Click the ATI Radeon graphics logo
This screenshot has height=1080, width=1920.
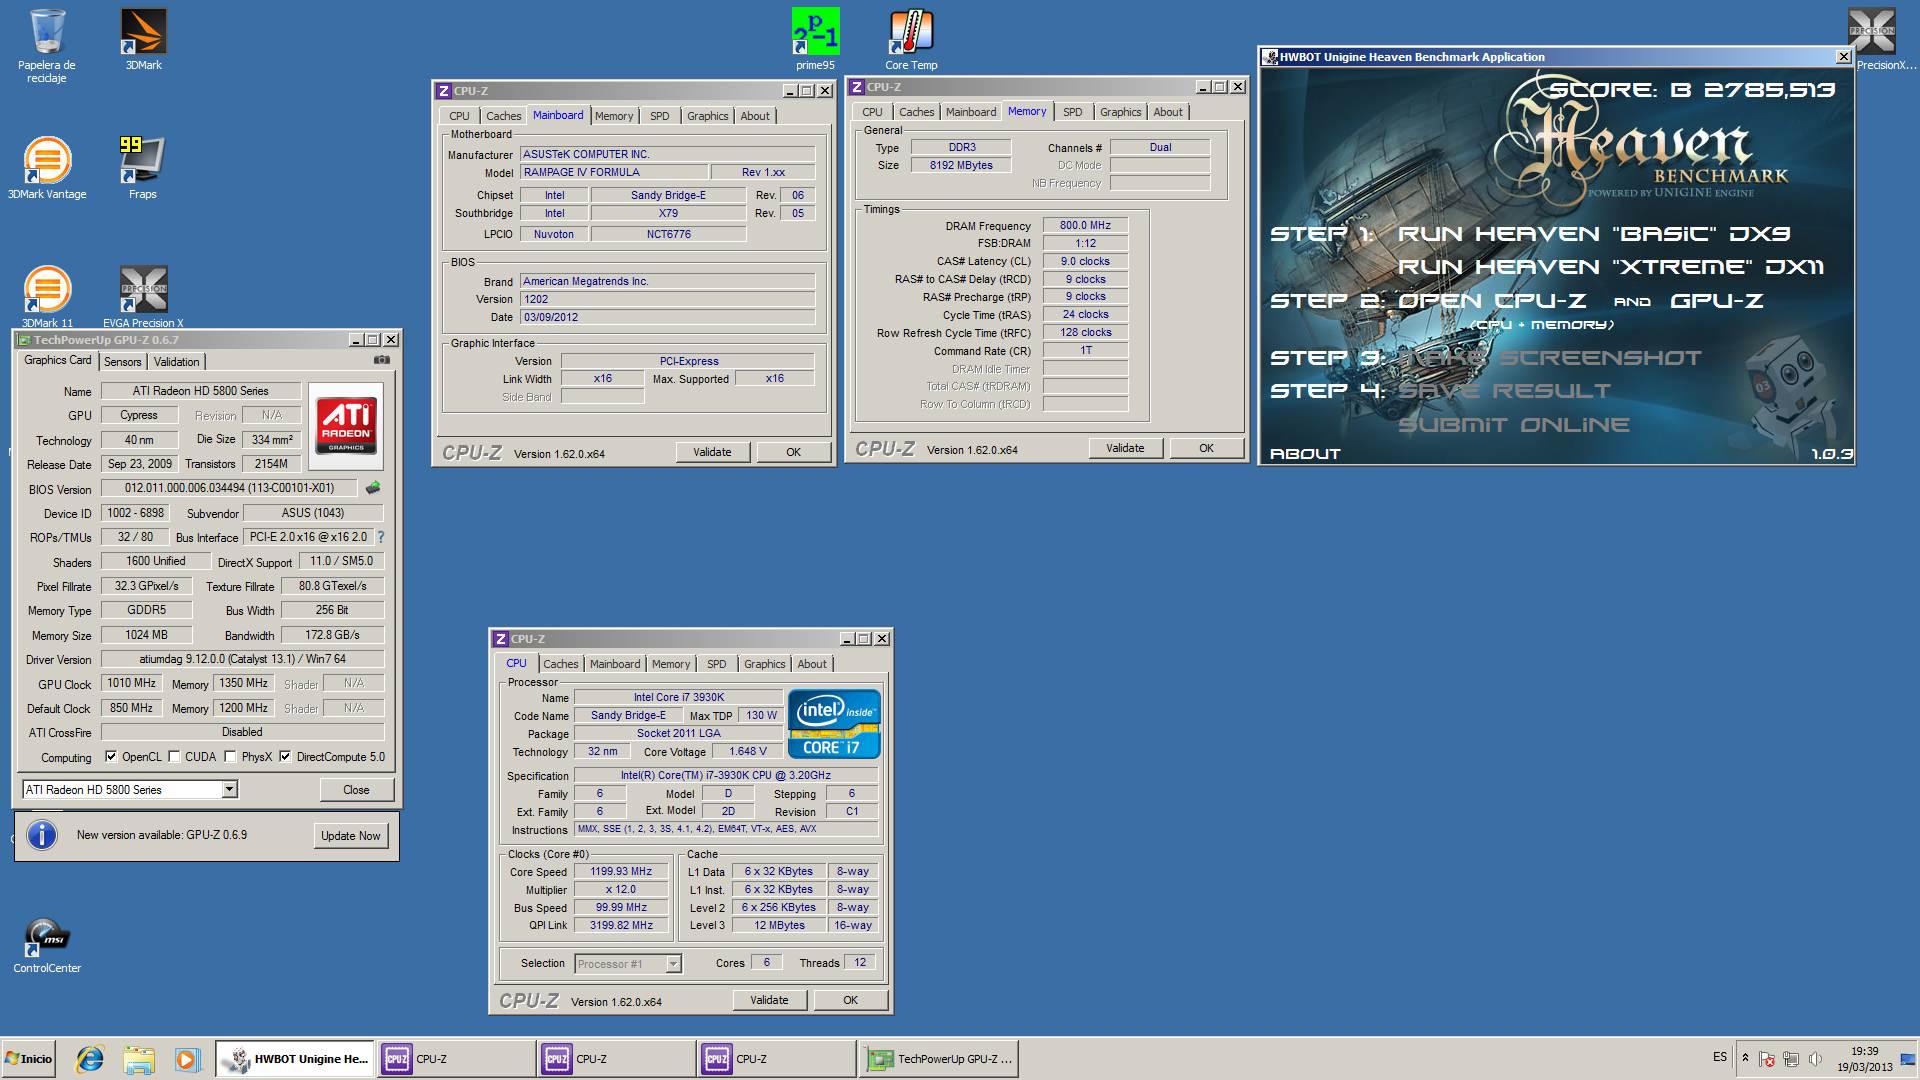pyautogui.click(x=346, y=426)
